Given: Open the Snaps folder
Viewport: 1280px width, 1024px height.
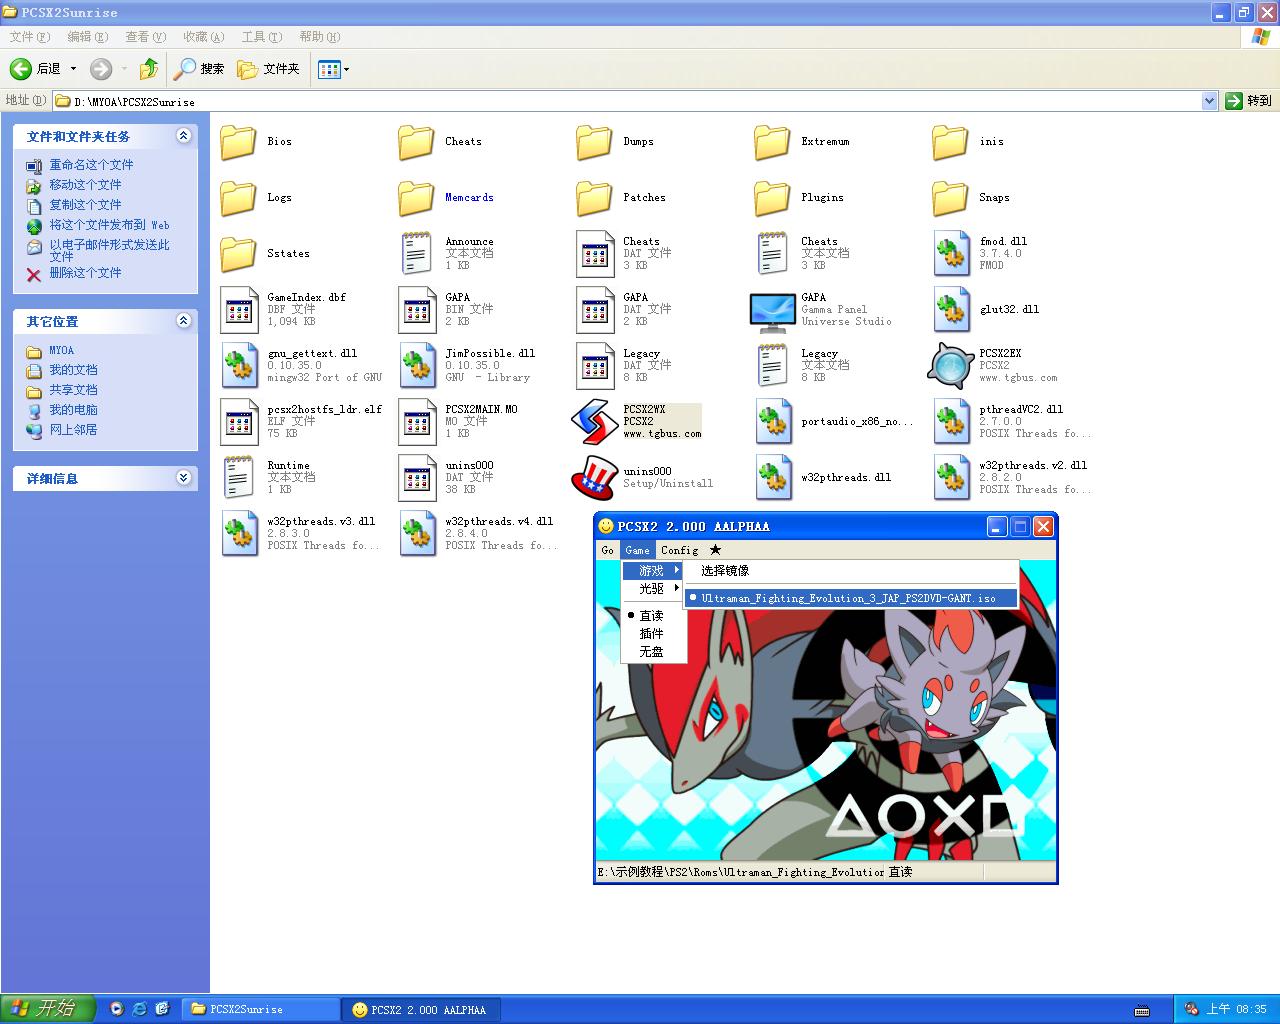Looking at the screenshot, I should tap(950, 198).
